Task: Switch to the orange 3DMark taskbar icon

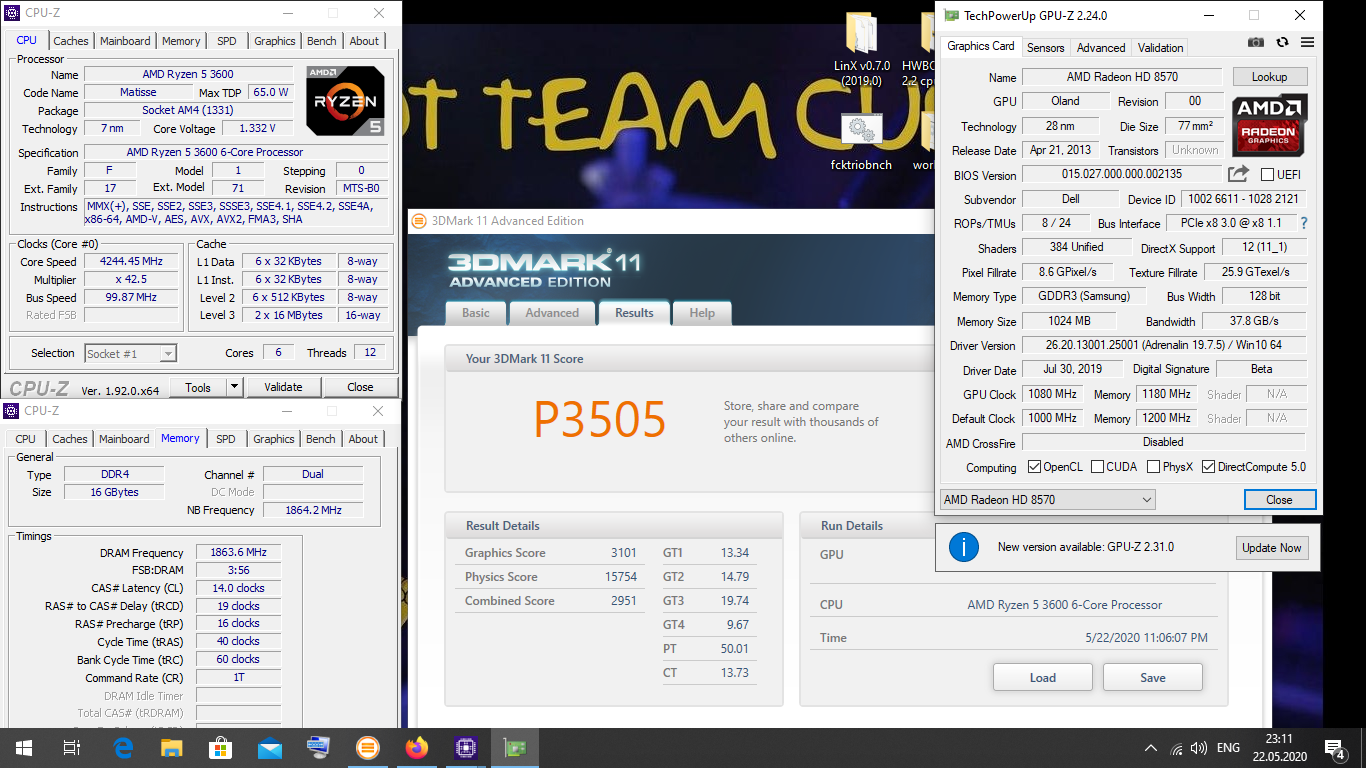Action: 368,748
